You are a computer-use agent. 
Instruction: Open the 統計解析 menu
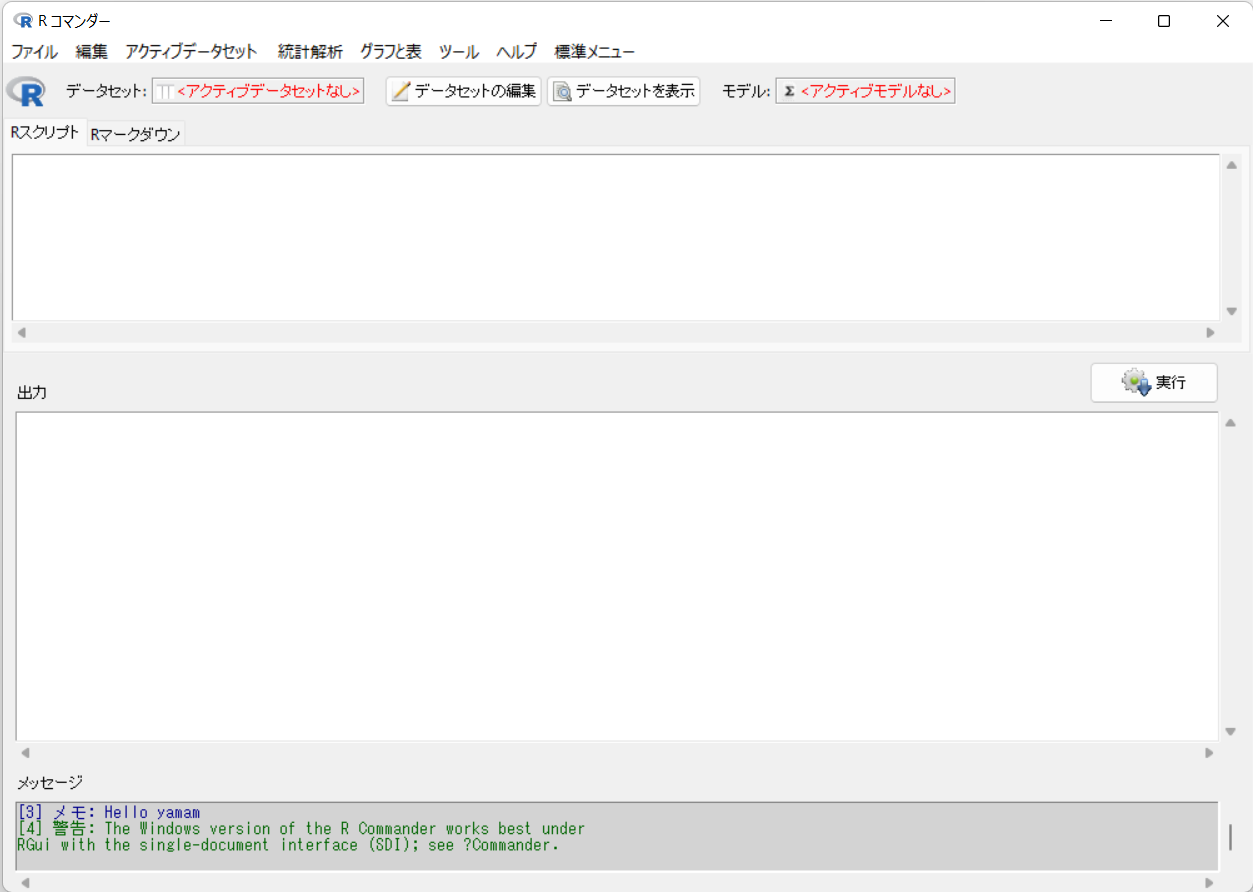[310, 52]
